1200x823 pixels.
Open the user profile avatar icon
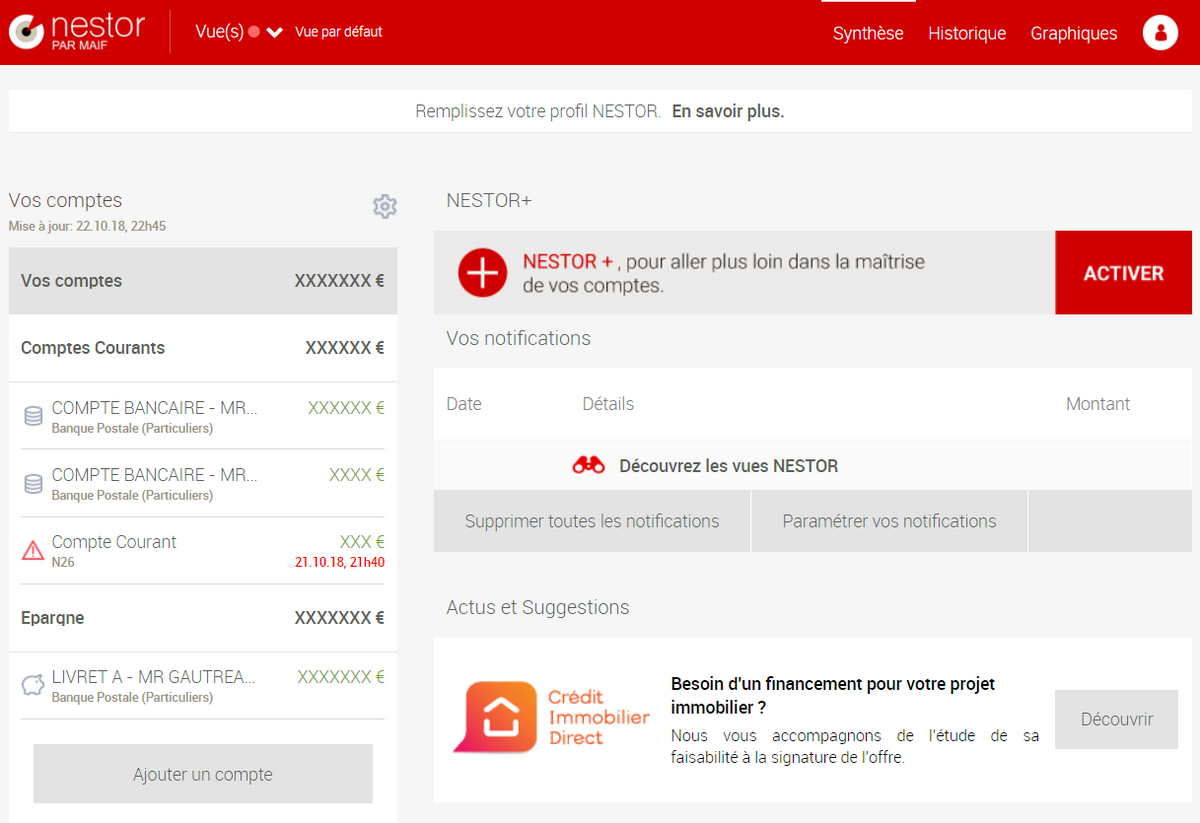(1160, 33)
